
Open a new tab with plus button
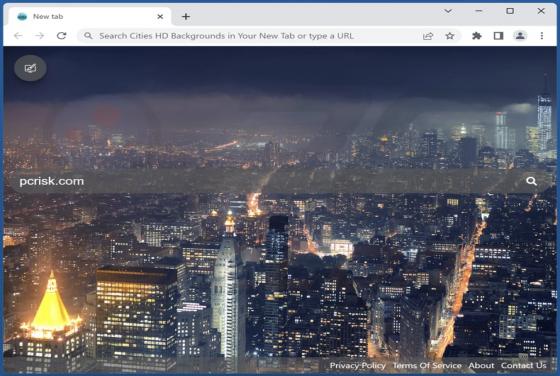coord(186,16)
